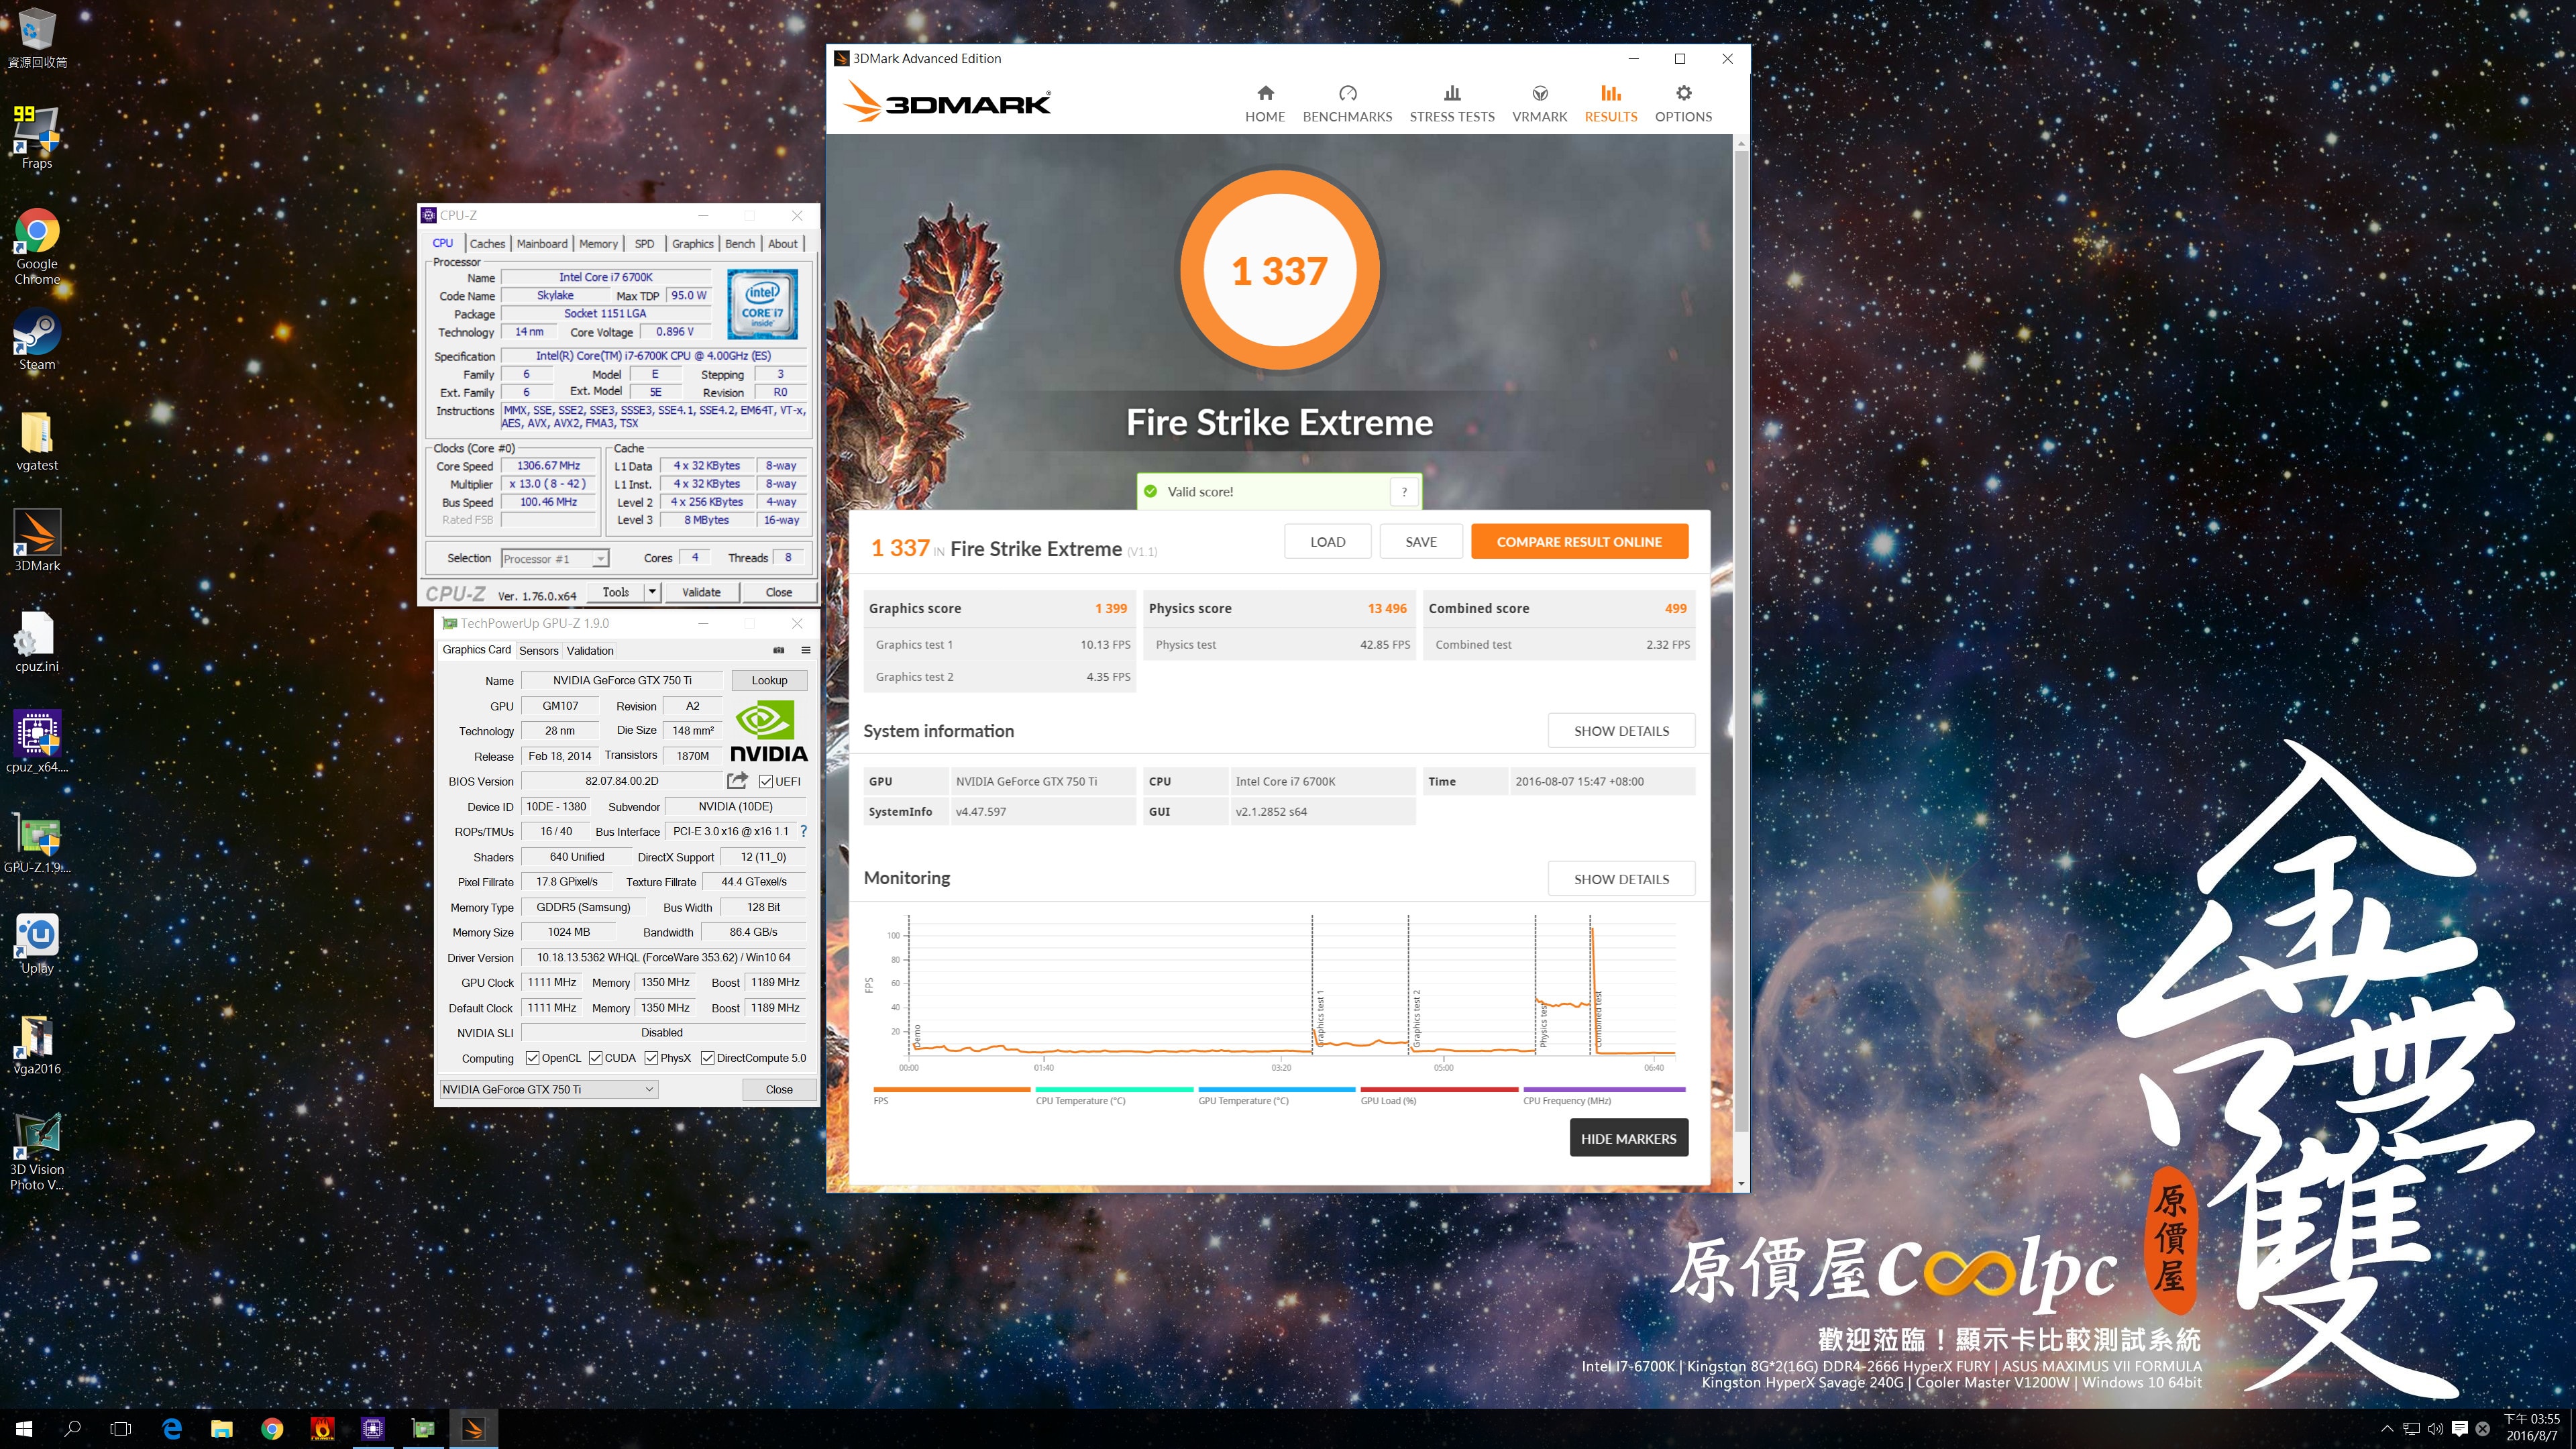Screen dimensions: 2576x1449
Task: Go to Benchmarks in 3DMark
Action: click(1347, 104)
